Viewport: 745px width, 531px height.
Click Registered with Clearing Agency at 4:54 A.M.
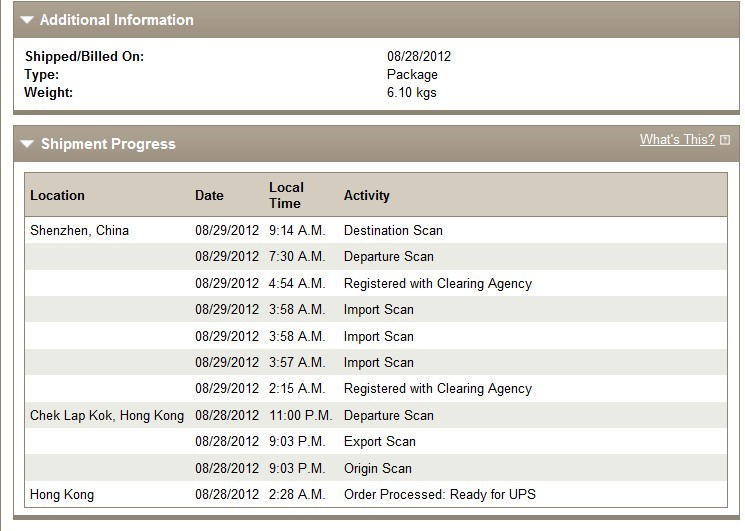point(438,283)
